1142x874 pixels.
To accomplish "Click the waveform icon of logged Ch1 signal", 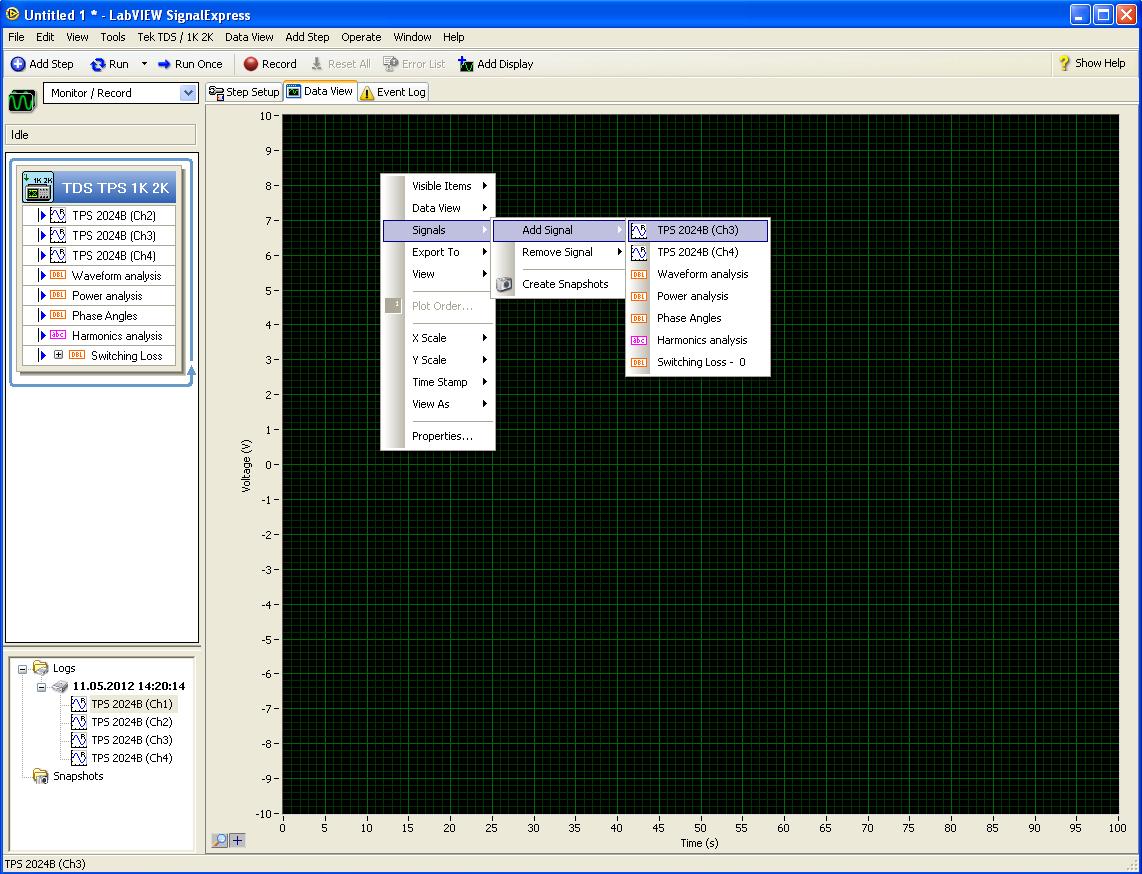I will point(79,704).
